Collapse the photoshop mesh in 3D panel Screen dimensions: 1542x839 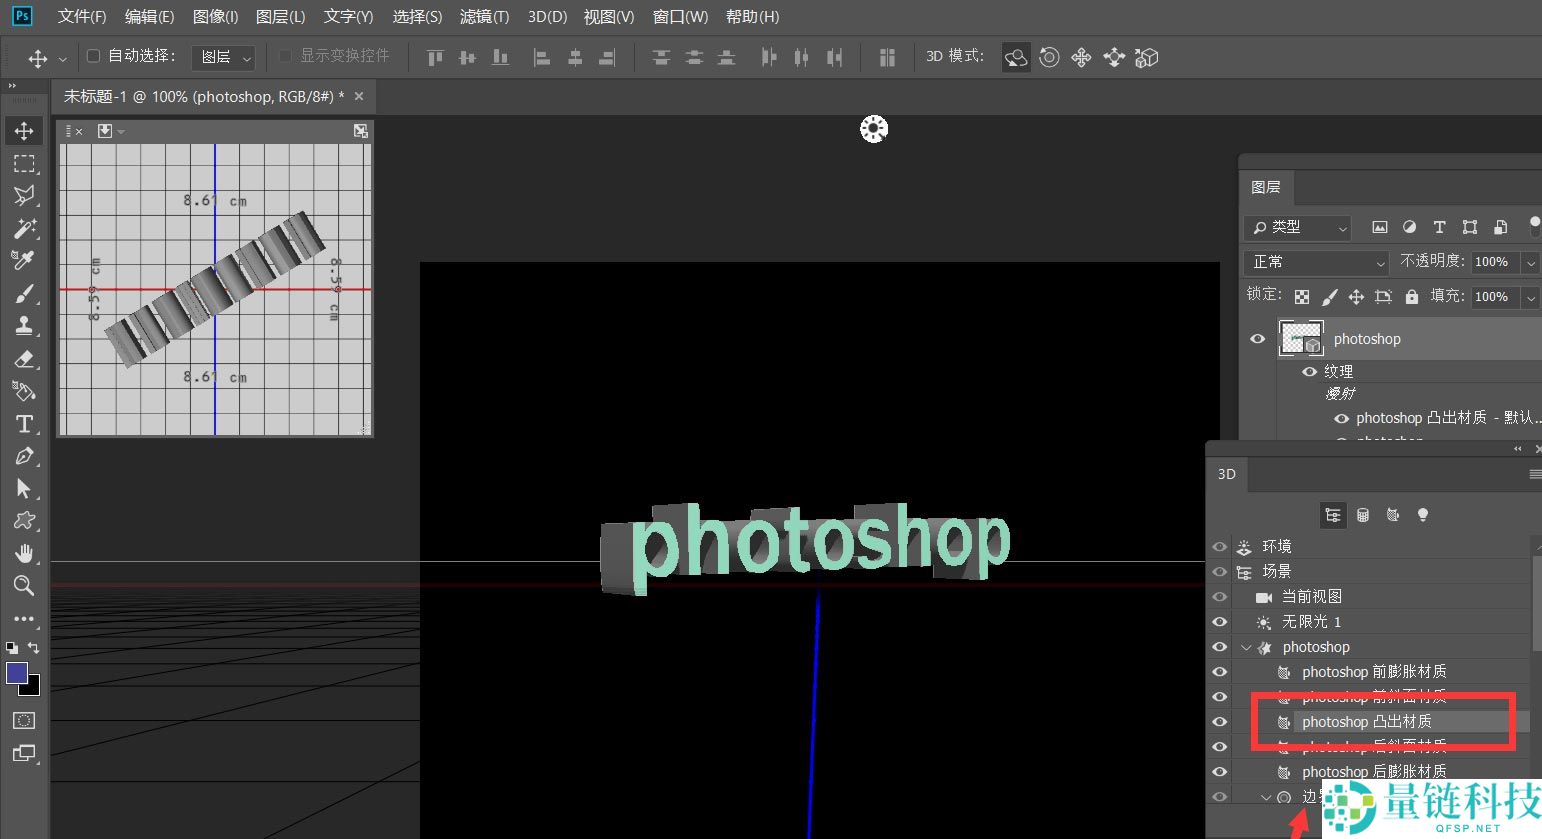tap(1246, 648)
